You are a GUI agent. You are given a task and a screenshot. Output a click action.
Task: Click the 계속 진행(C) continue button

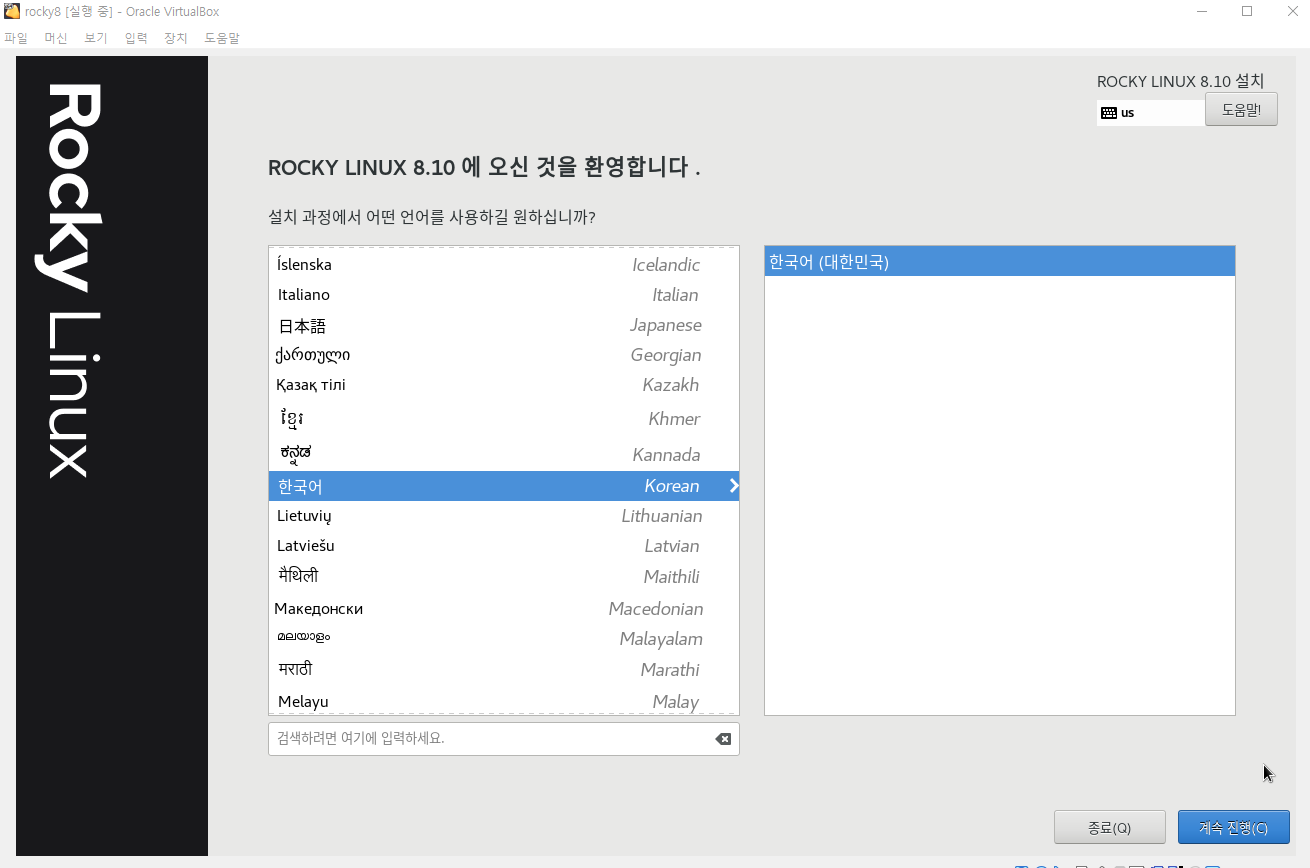tap(1233, 827)
